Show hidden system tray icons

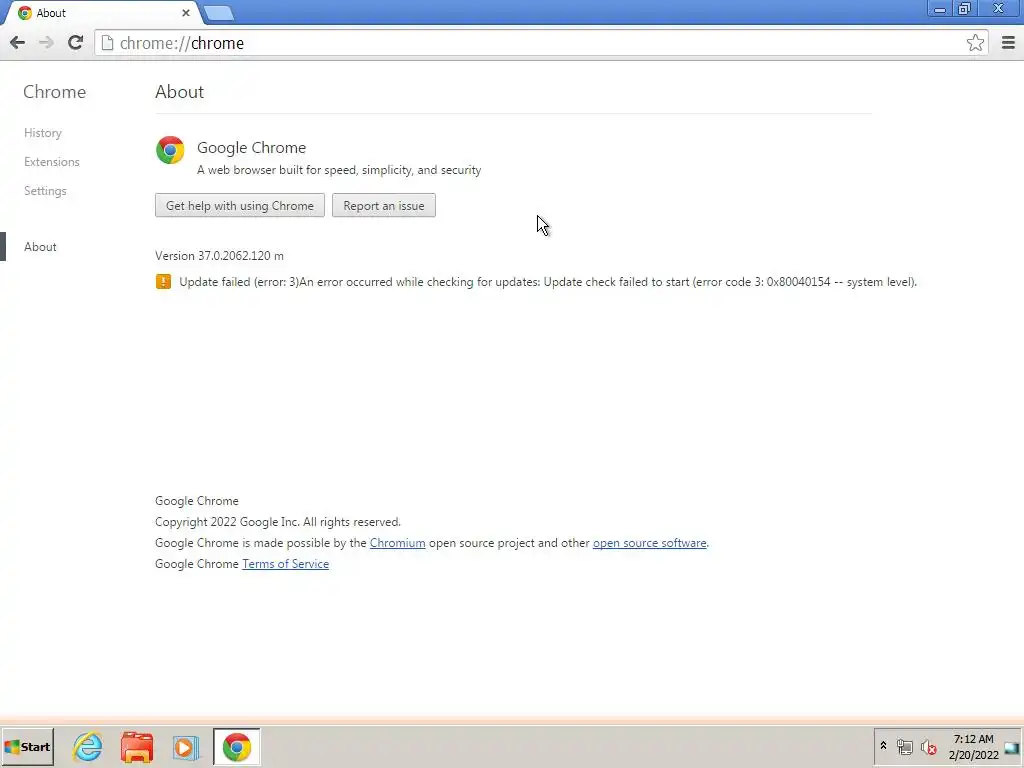[x=883, y=746]
